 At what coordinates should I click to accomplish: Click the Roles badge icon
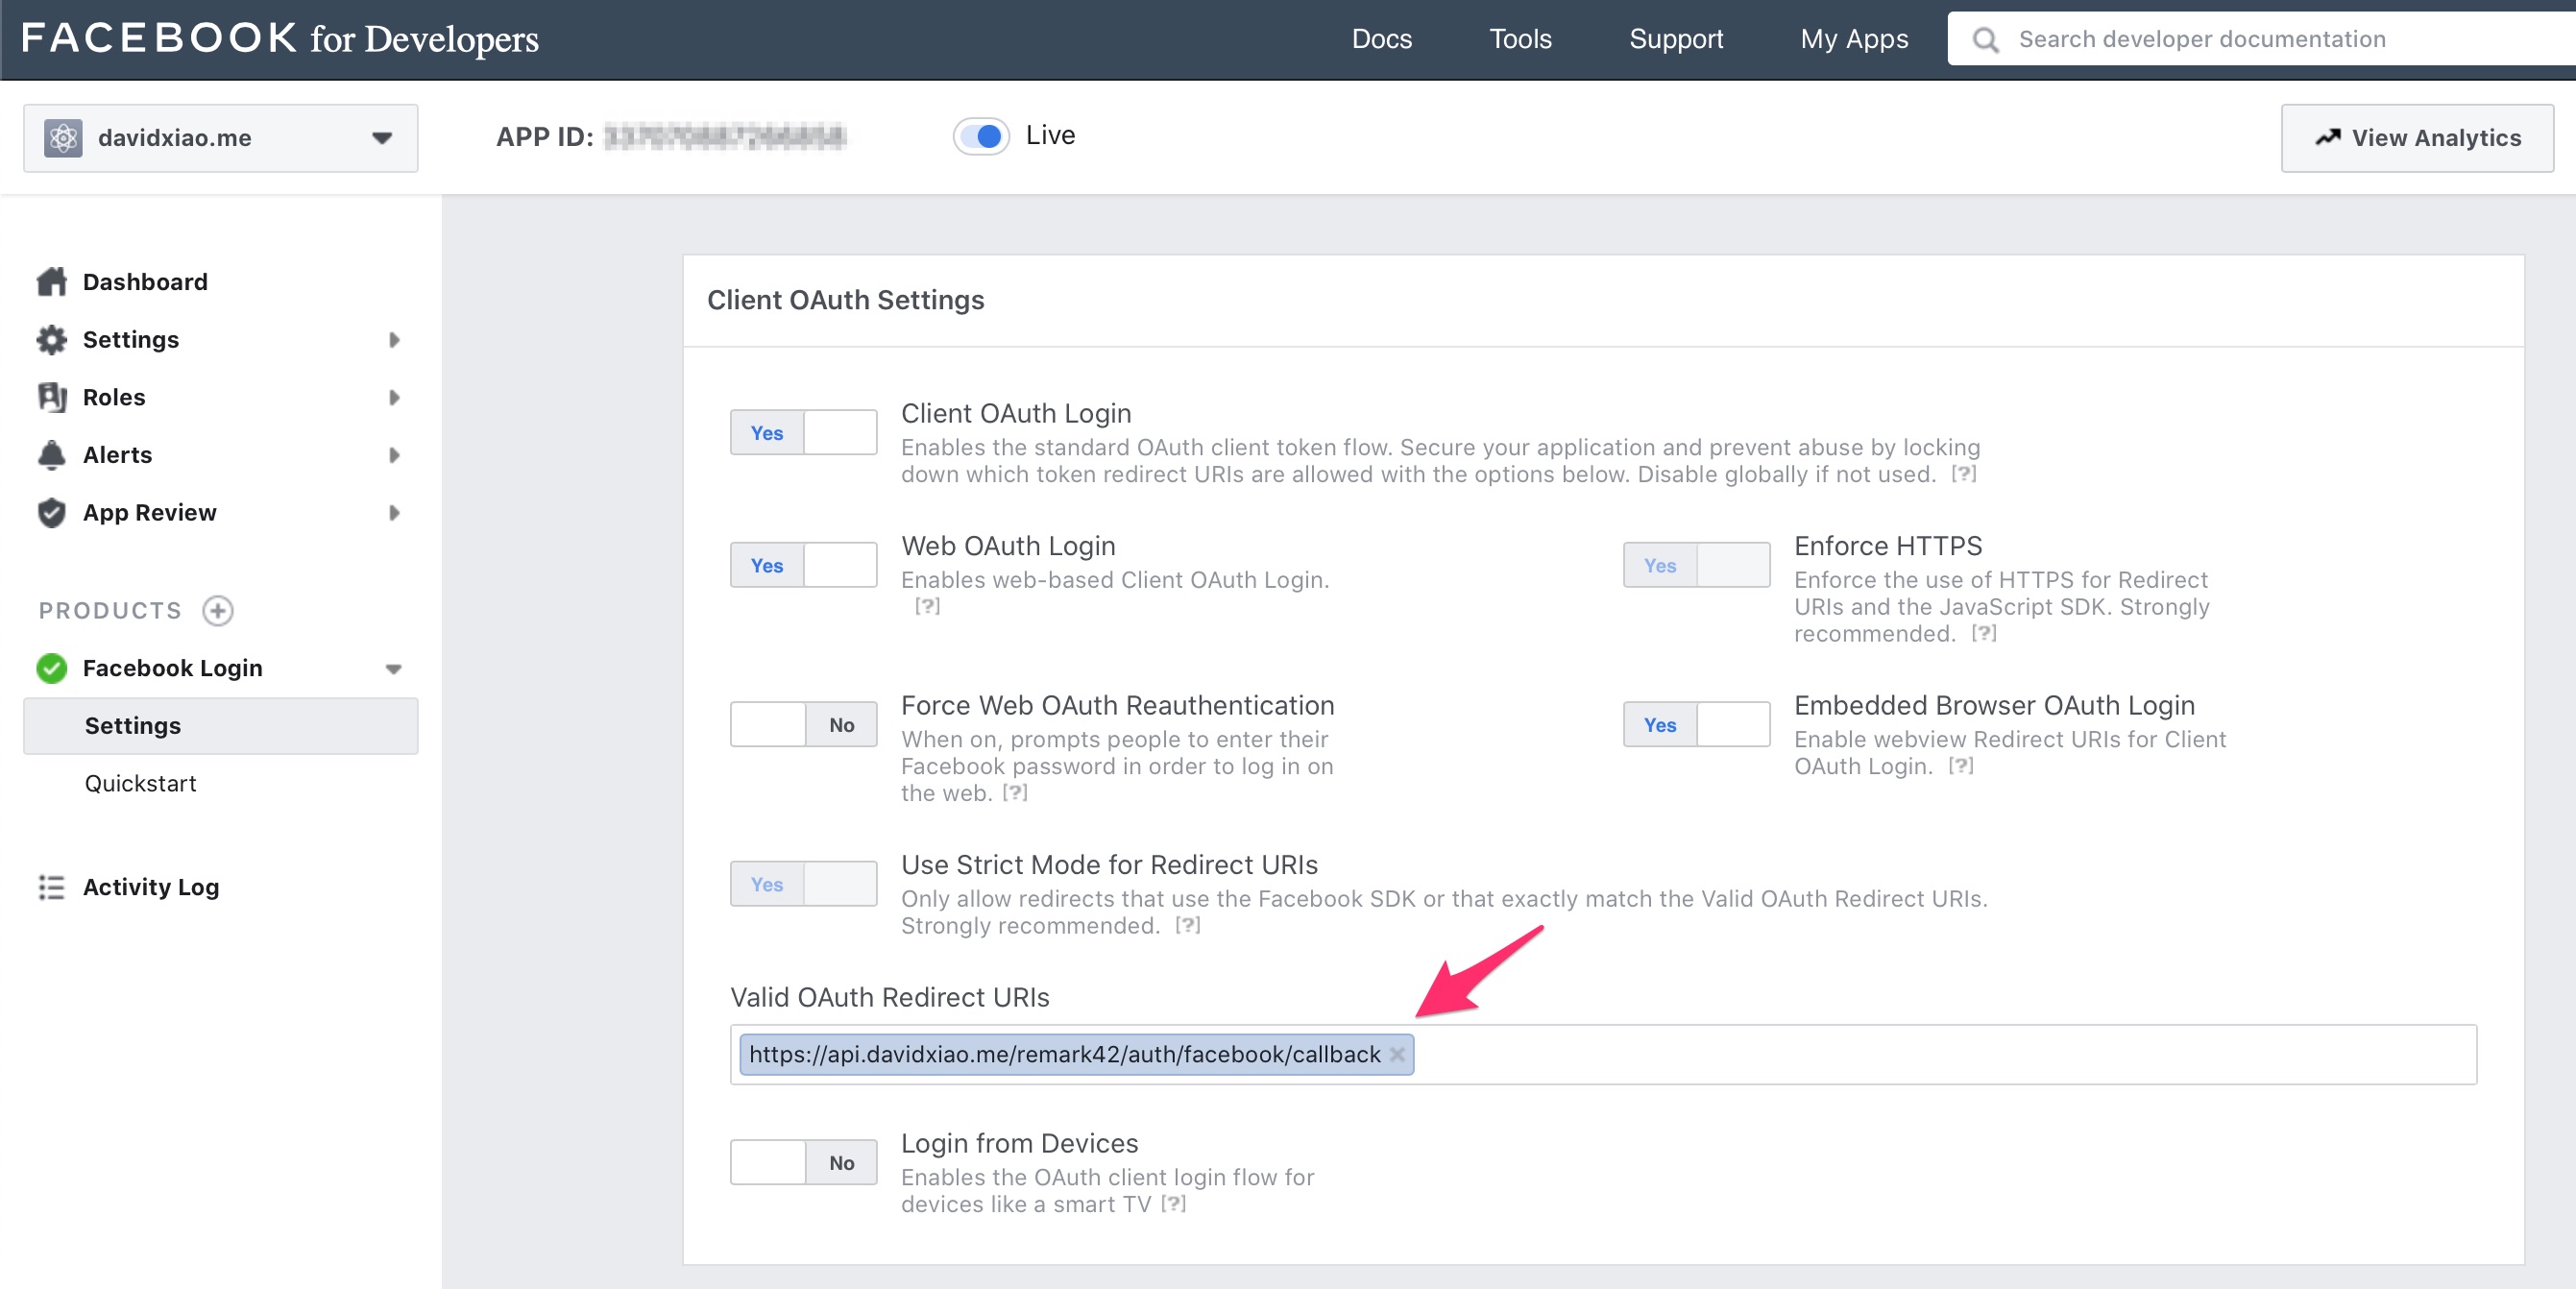click(51, 397)
